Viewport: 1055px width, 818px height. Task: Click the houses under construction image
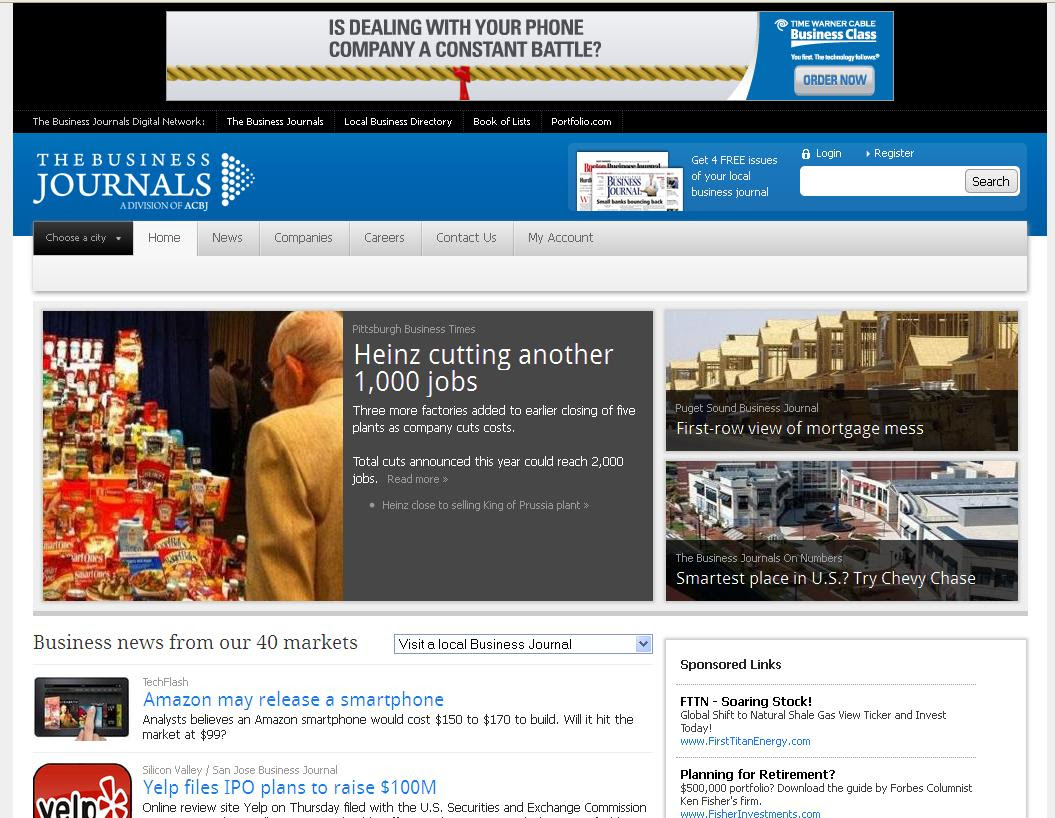pyautogui.click(x=842, y=380)
